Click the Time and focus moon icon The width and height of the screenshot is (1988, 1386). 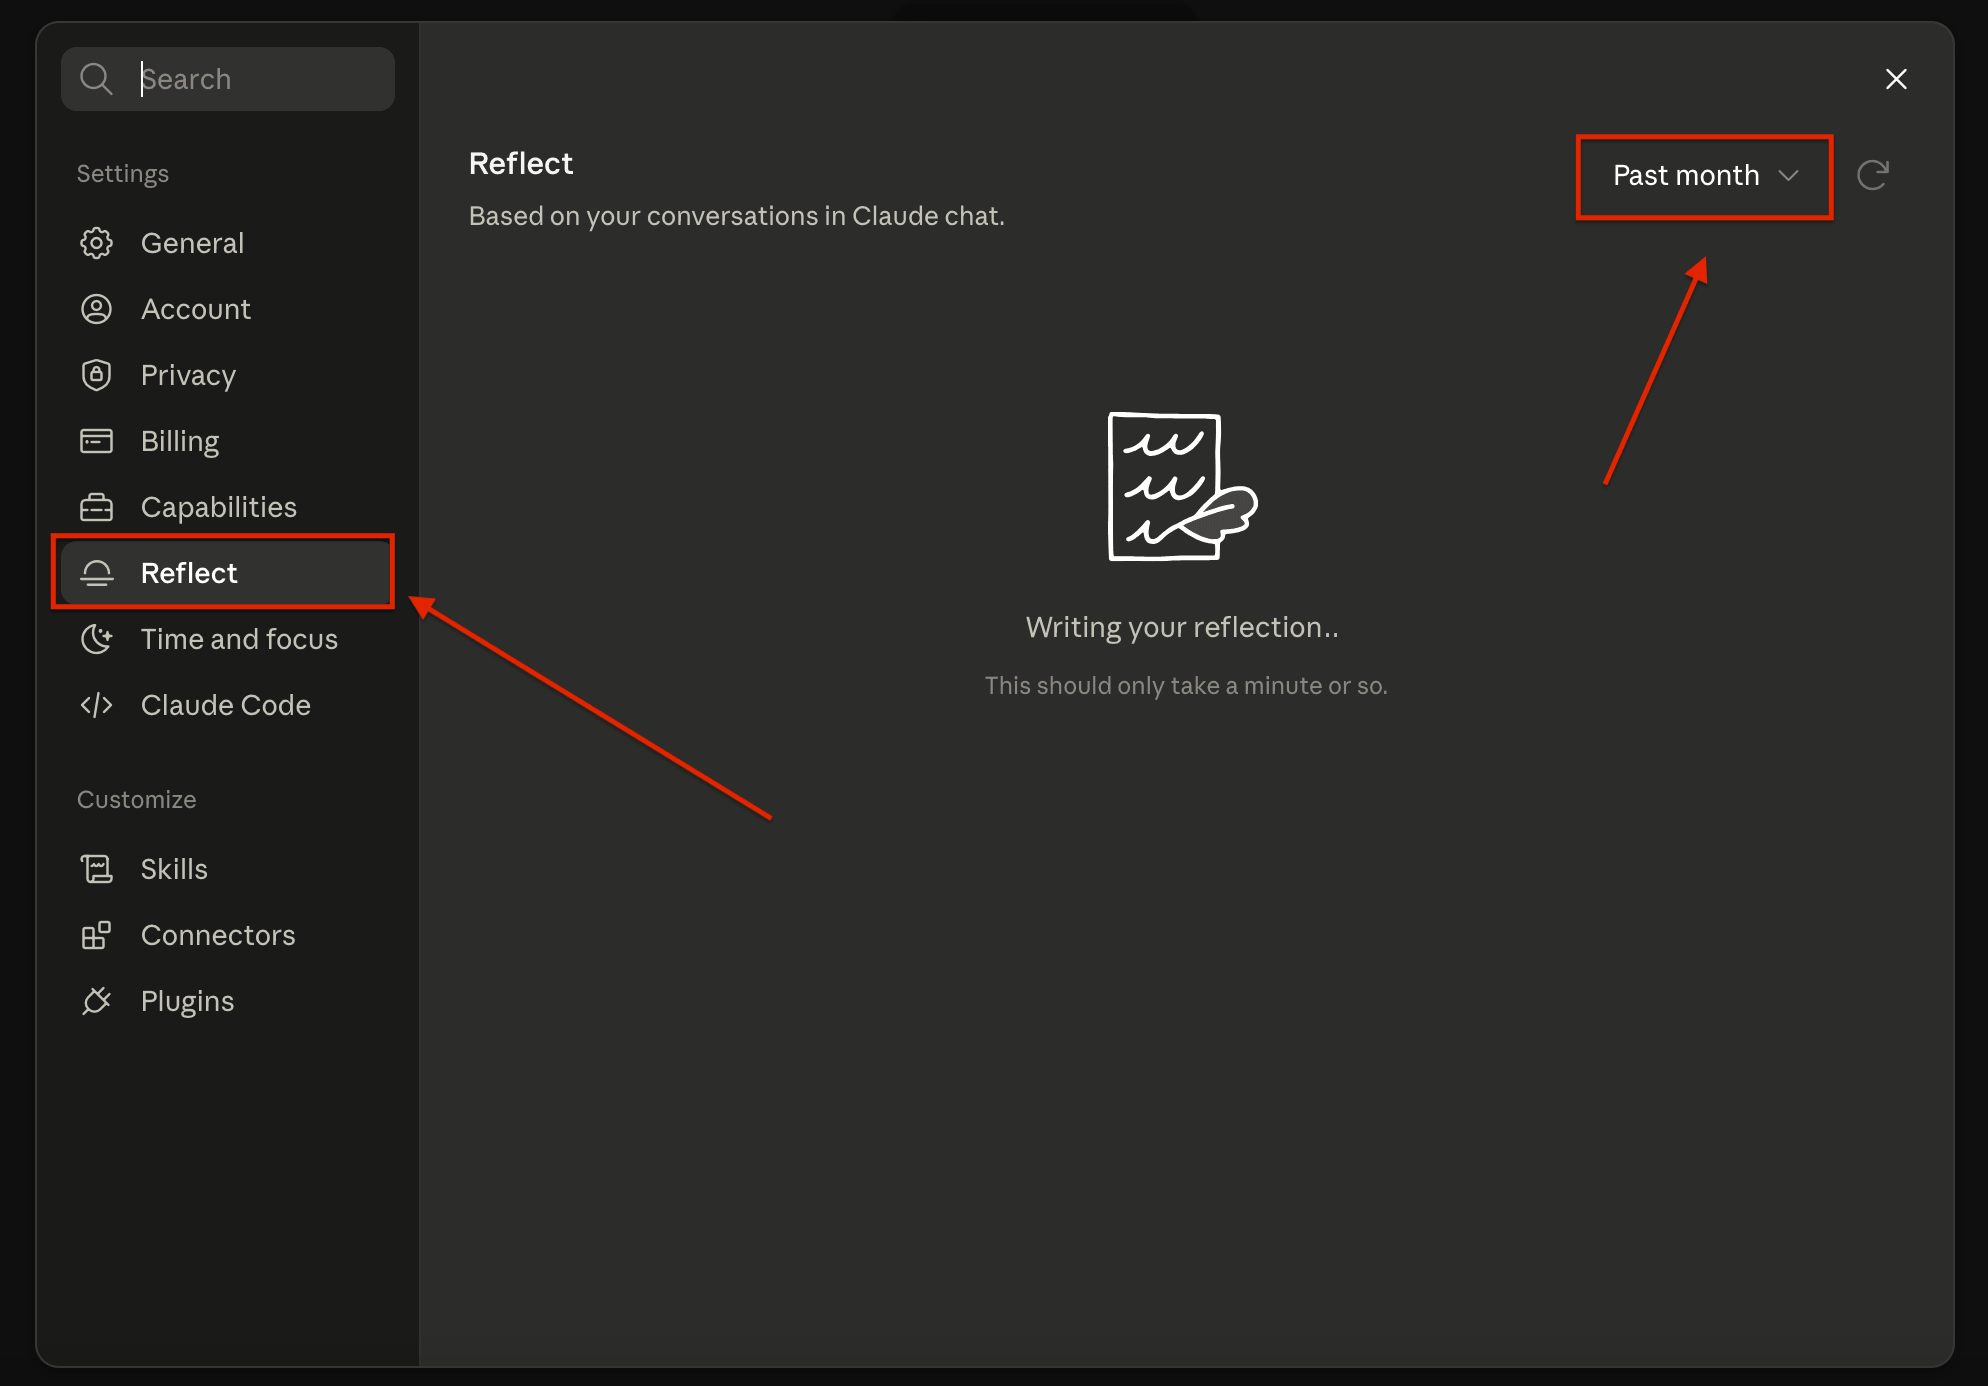coord(96,639)
